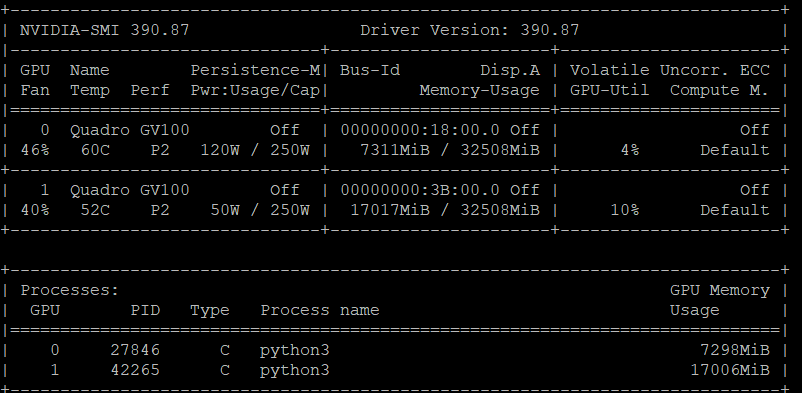
Task: Select process PID 42265
Action: 135,370
